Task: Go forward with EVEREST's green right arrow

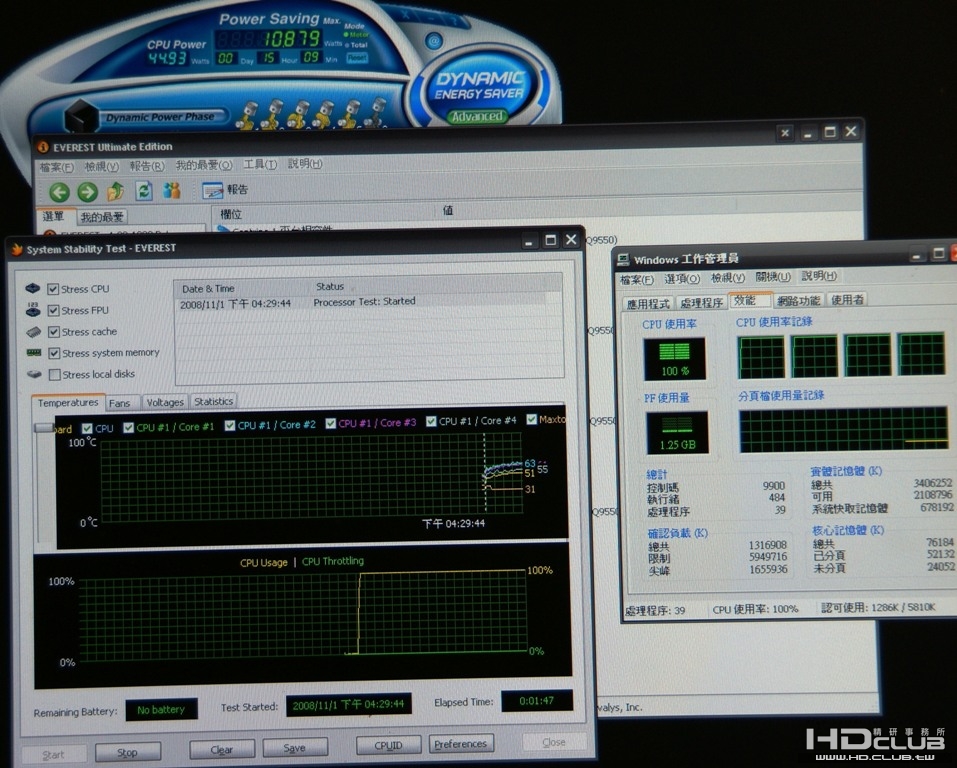Action: [87, 192]
